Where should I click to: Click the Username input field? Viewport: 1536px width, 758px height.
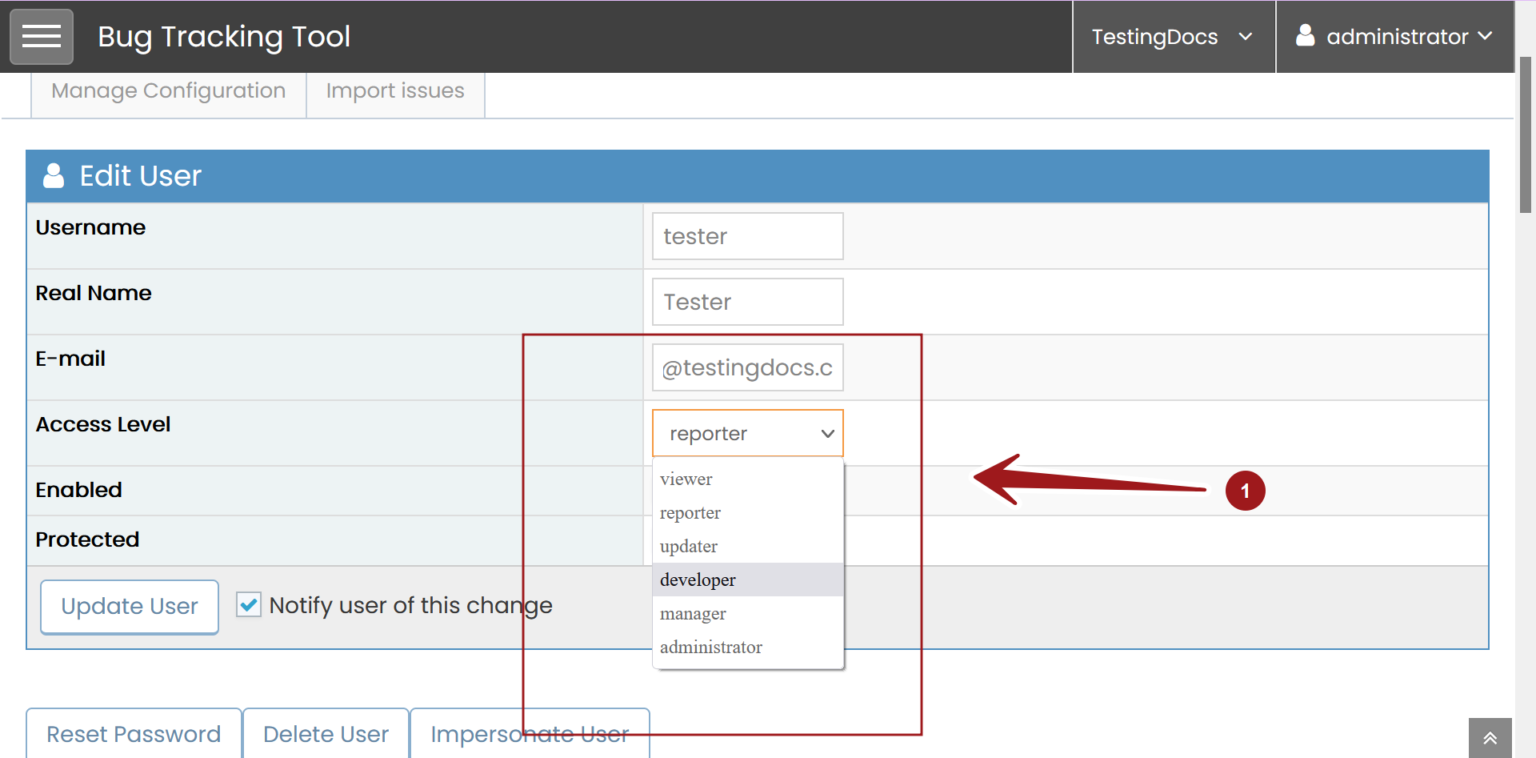pyautogui.click(x=747, y=236)
